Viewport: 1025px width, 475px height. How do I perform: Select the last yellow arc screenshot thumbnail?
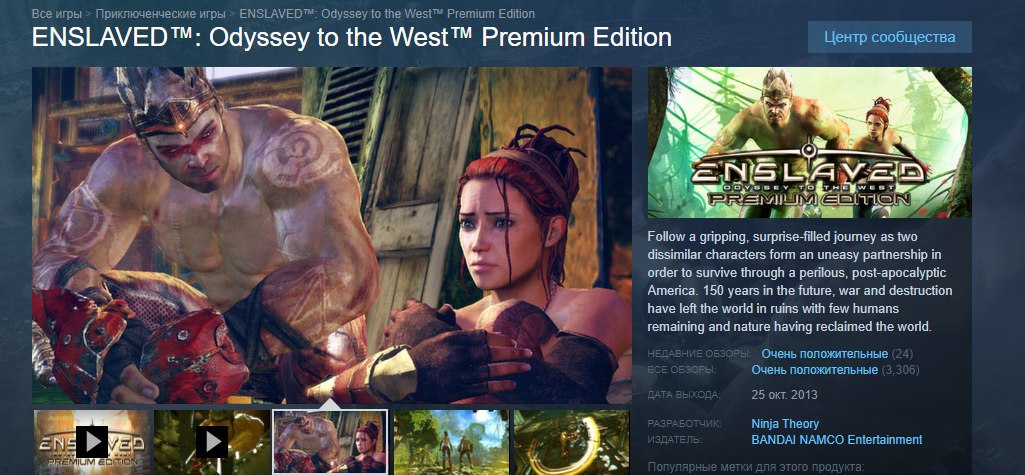571,442
